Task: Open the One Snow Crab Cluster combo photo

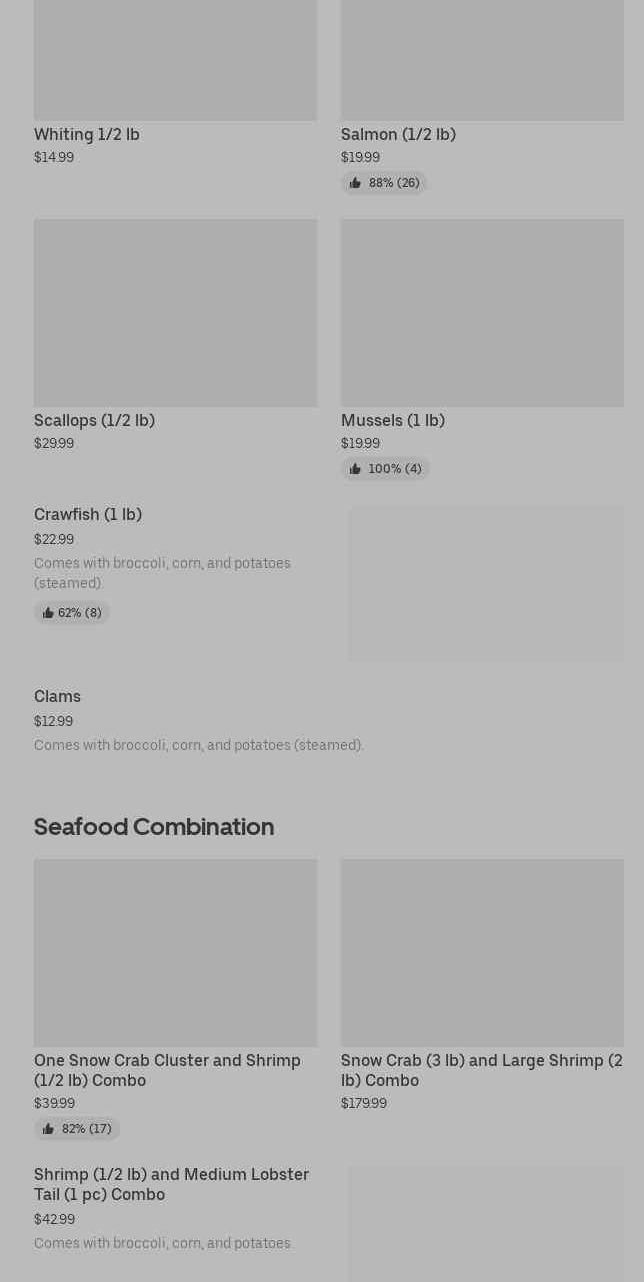Action: tap(175, 953)
